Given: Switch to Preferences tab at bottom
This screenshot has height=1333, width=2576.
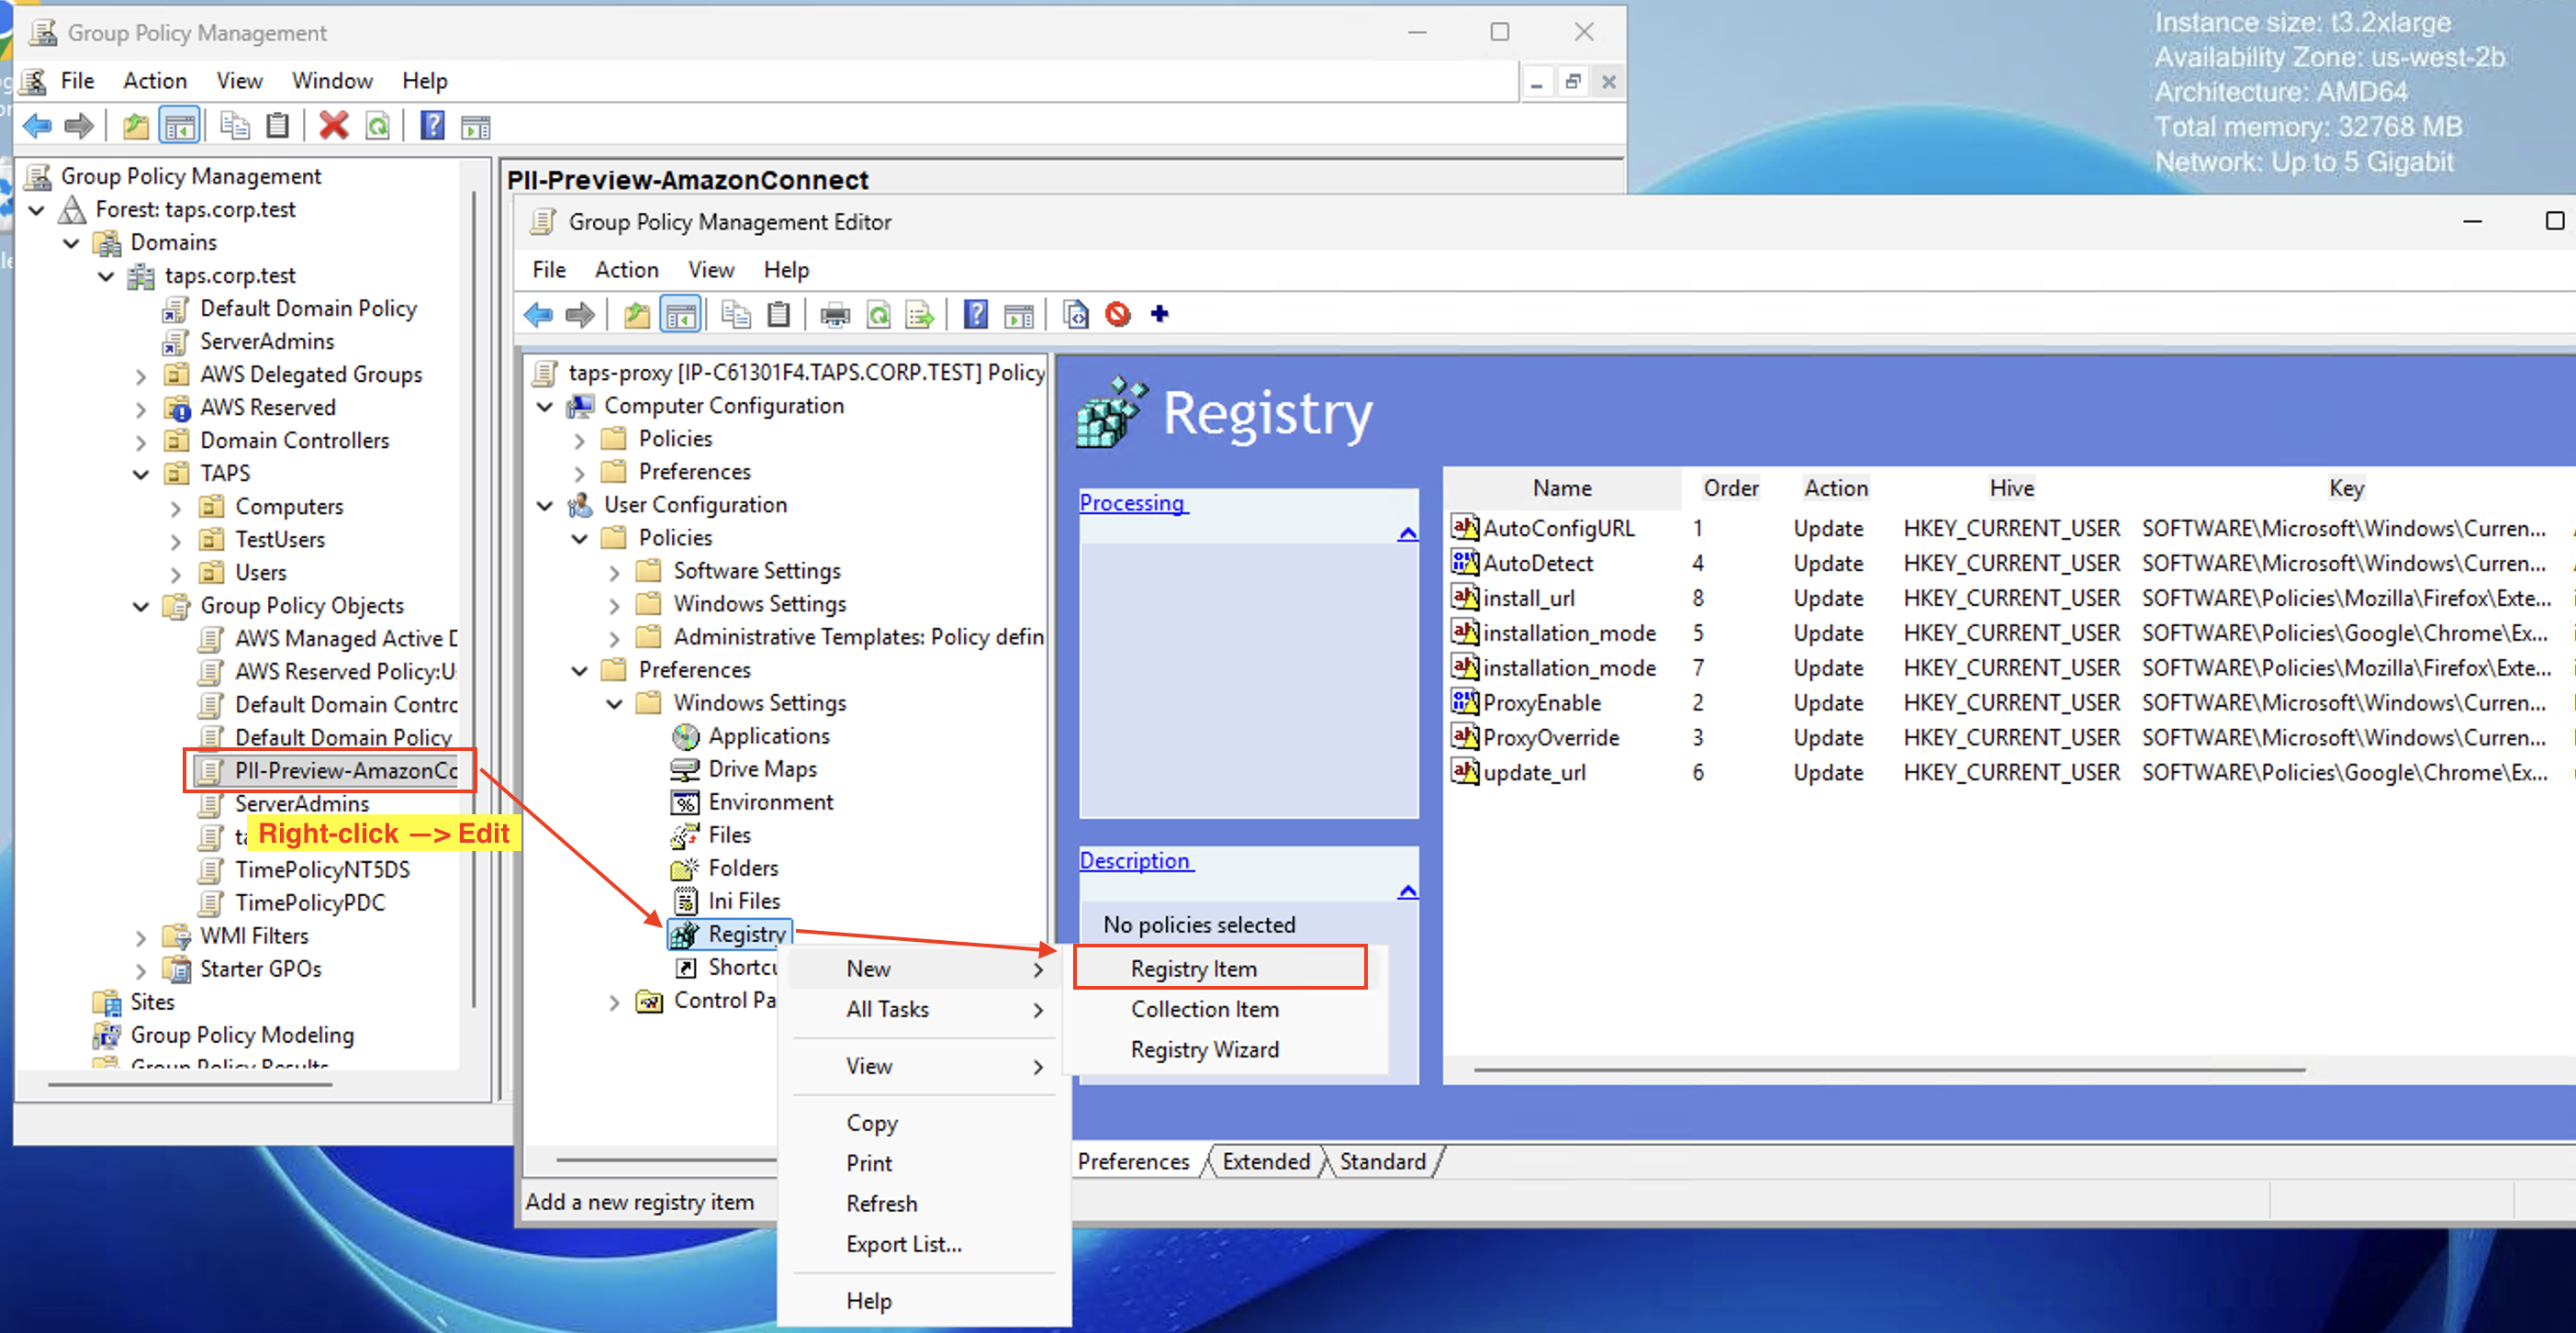Looking at the screenshot, I should (1133, 1161).
